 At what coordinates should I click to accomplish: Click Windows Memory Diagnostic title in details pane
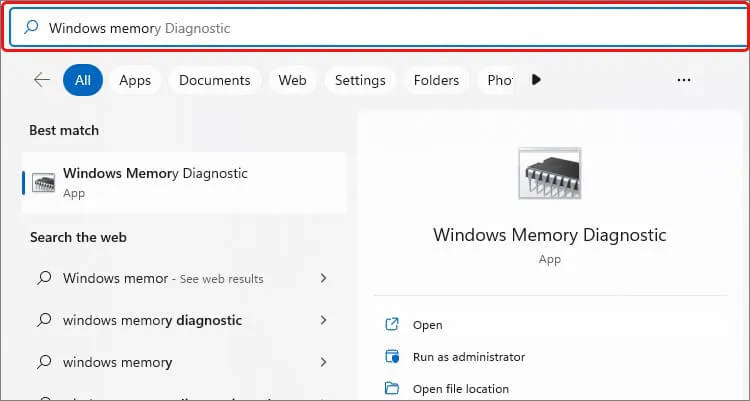pos(550,235)
